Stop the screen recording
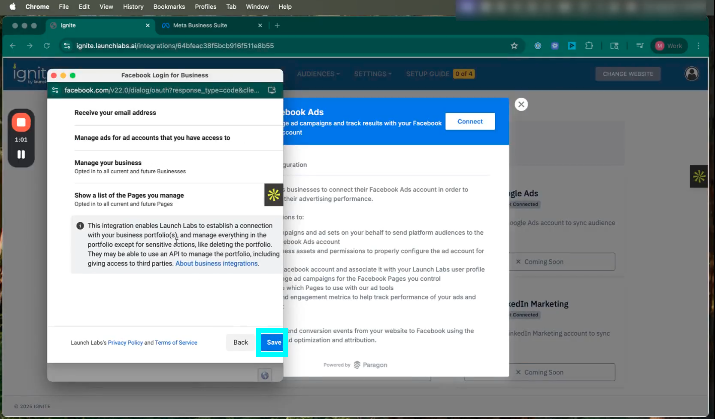715x419 pixels. 21,122
